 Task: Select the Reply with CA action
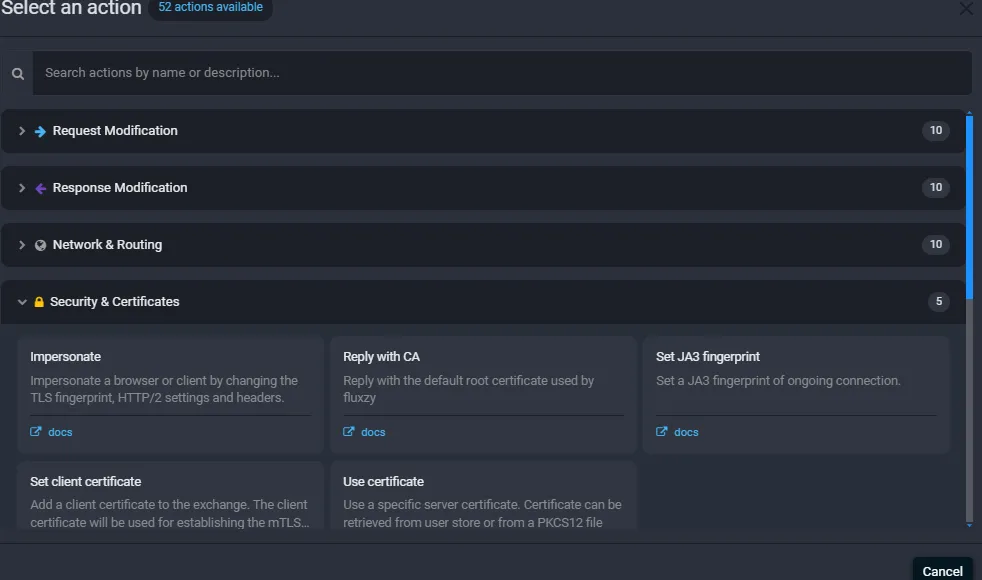[483, 395]
